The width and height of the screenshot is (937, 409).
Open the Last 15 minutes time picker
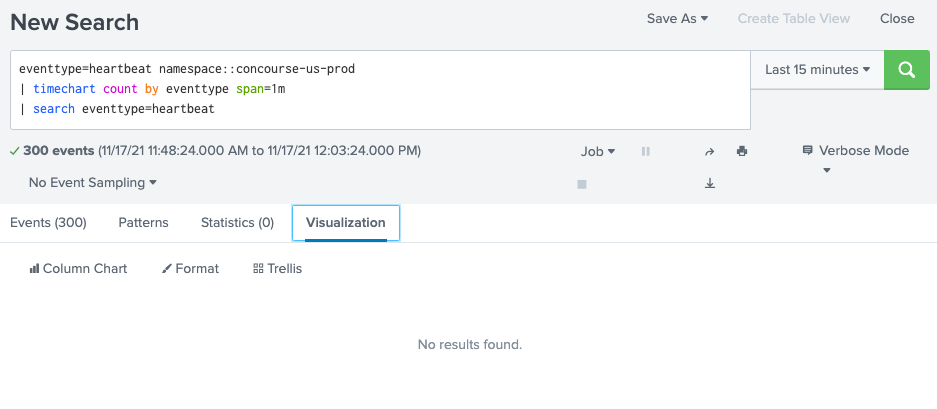[x=817, y=69]
